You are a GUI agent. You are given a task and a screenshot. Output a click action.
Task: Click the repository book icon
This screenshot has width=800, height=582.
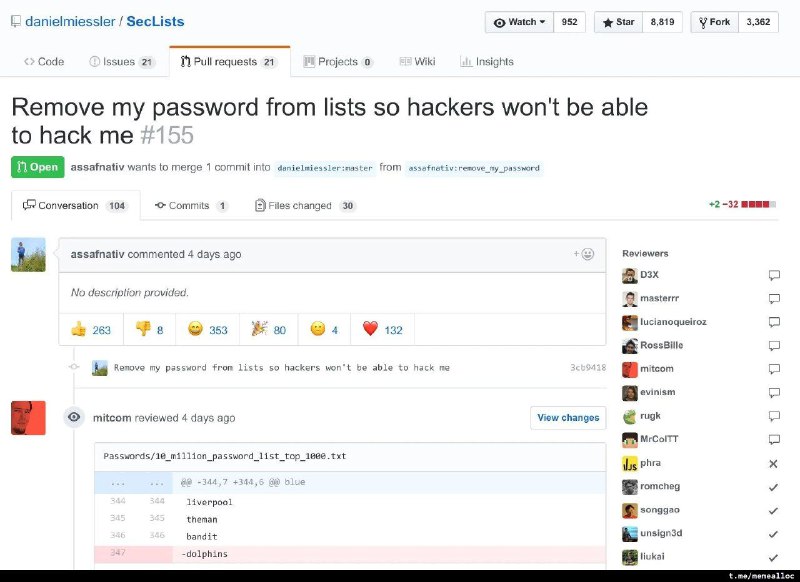tap(16, 21)
